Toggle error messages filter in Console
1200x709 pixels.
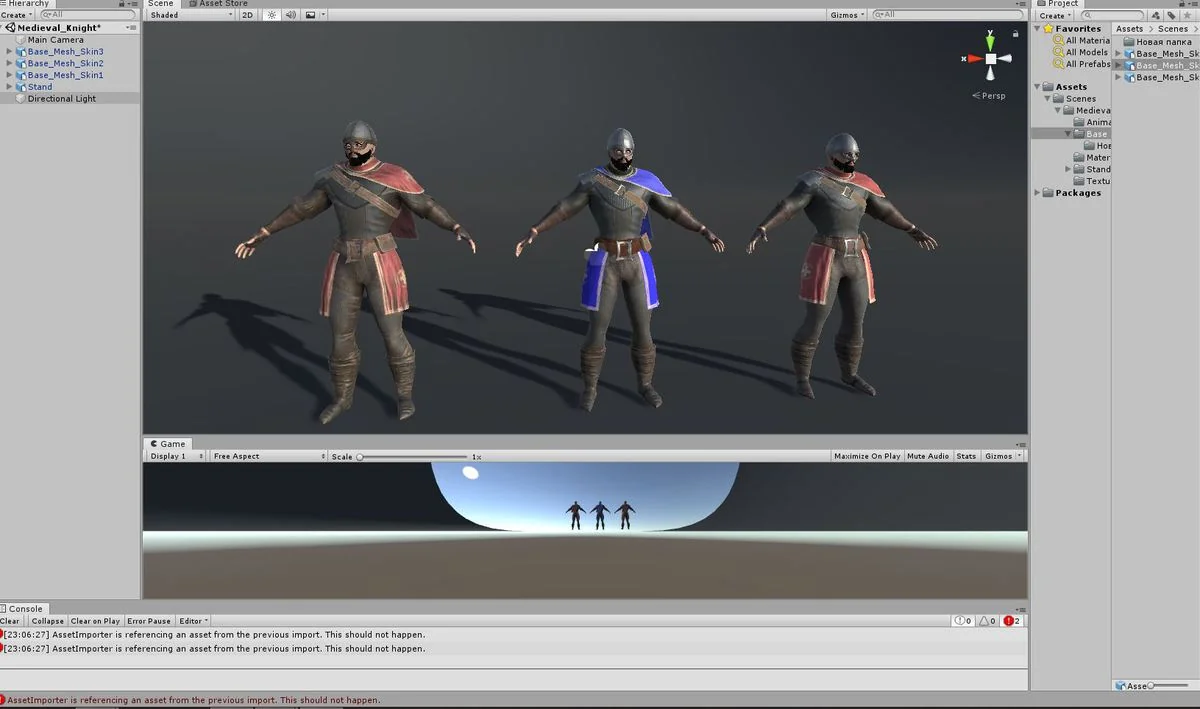click(1011, 621)
